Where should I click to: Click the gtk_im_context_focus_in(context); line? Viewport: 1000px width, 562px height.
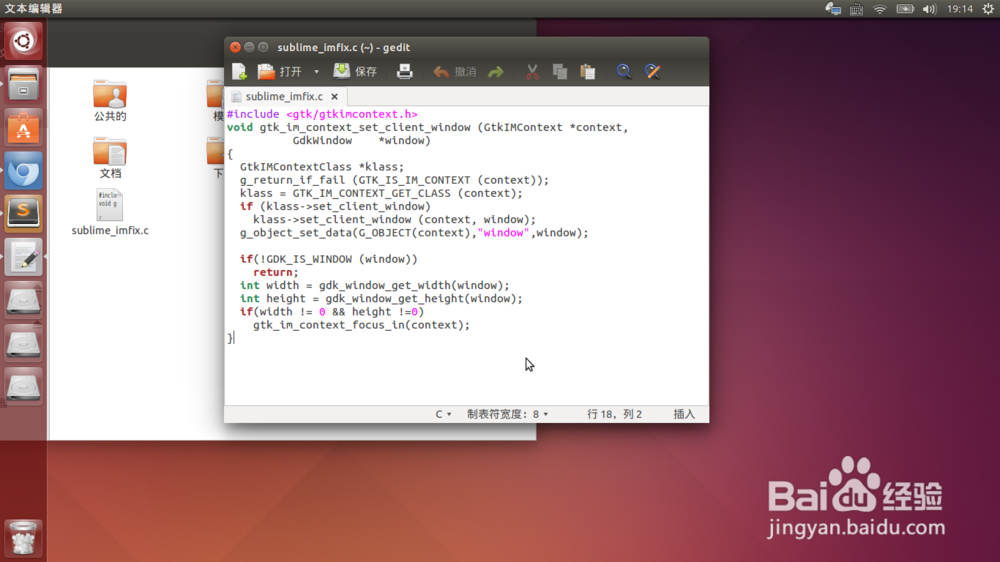point(361,325)
